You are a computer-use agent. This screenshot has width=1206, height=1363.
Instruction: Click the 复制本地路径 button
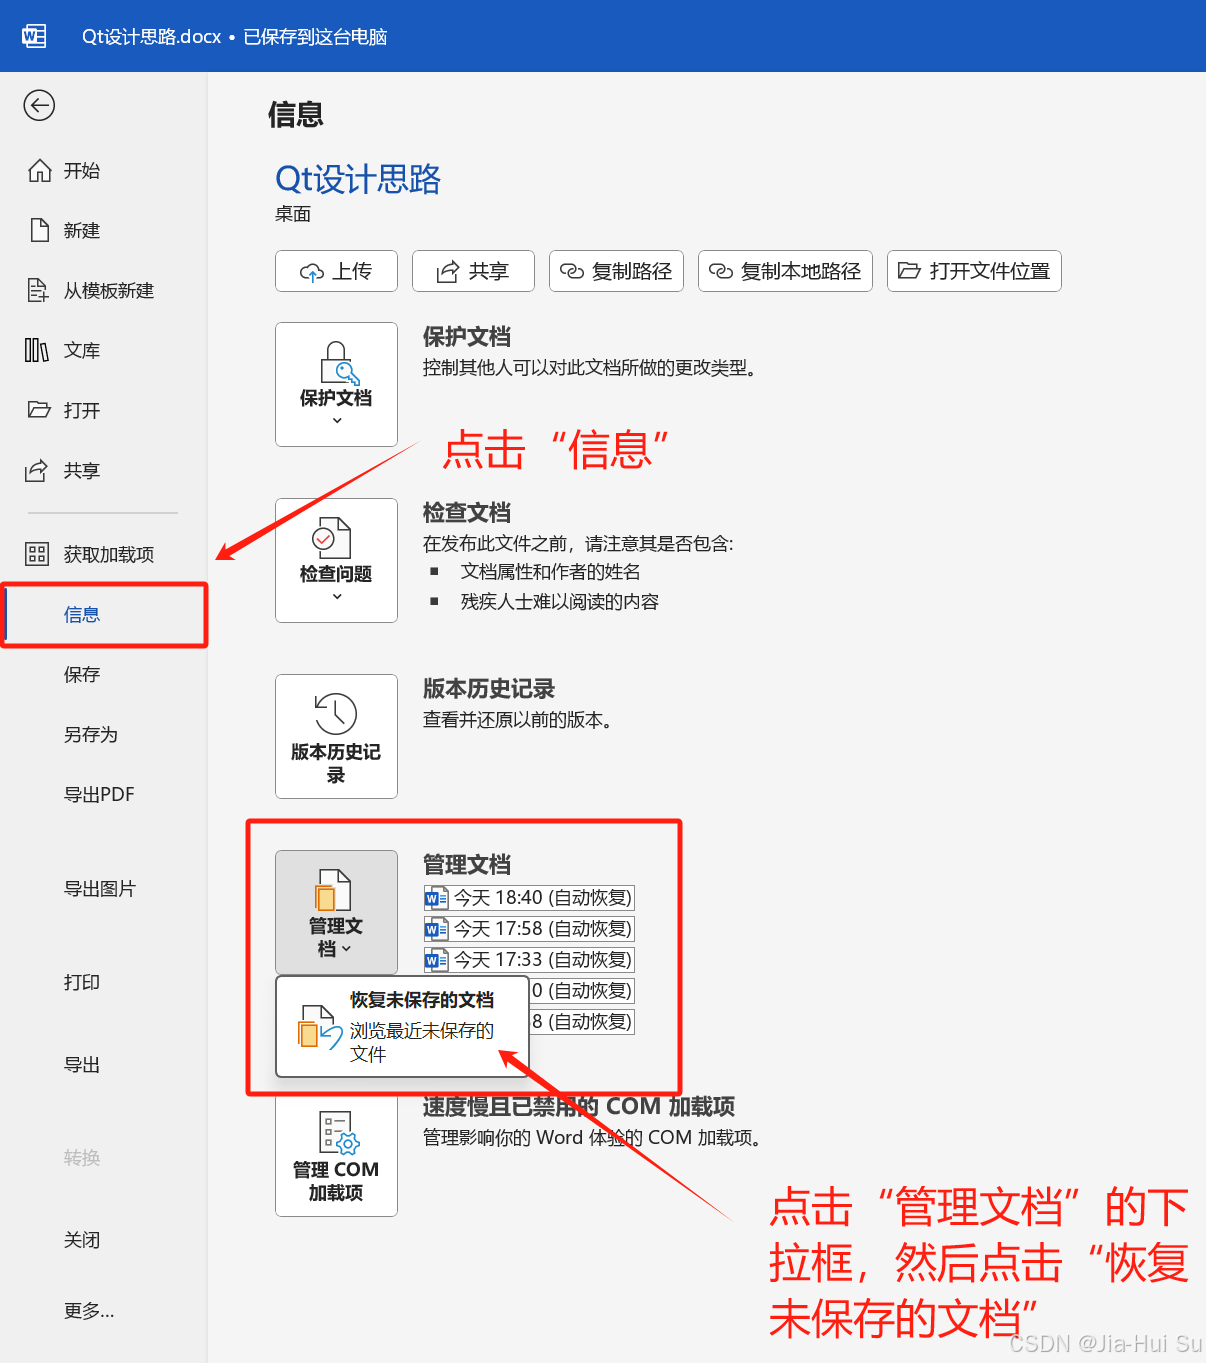[x=785, y=271]
